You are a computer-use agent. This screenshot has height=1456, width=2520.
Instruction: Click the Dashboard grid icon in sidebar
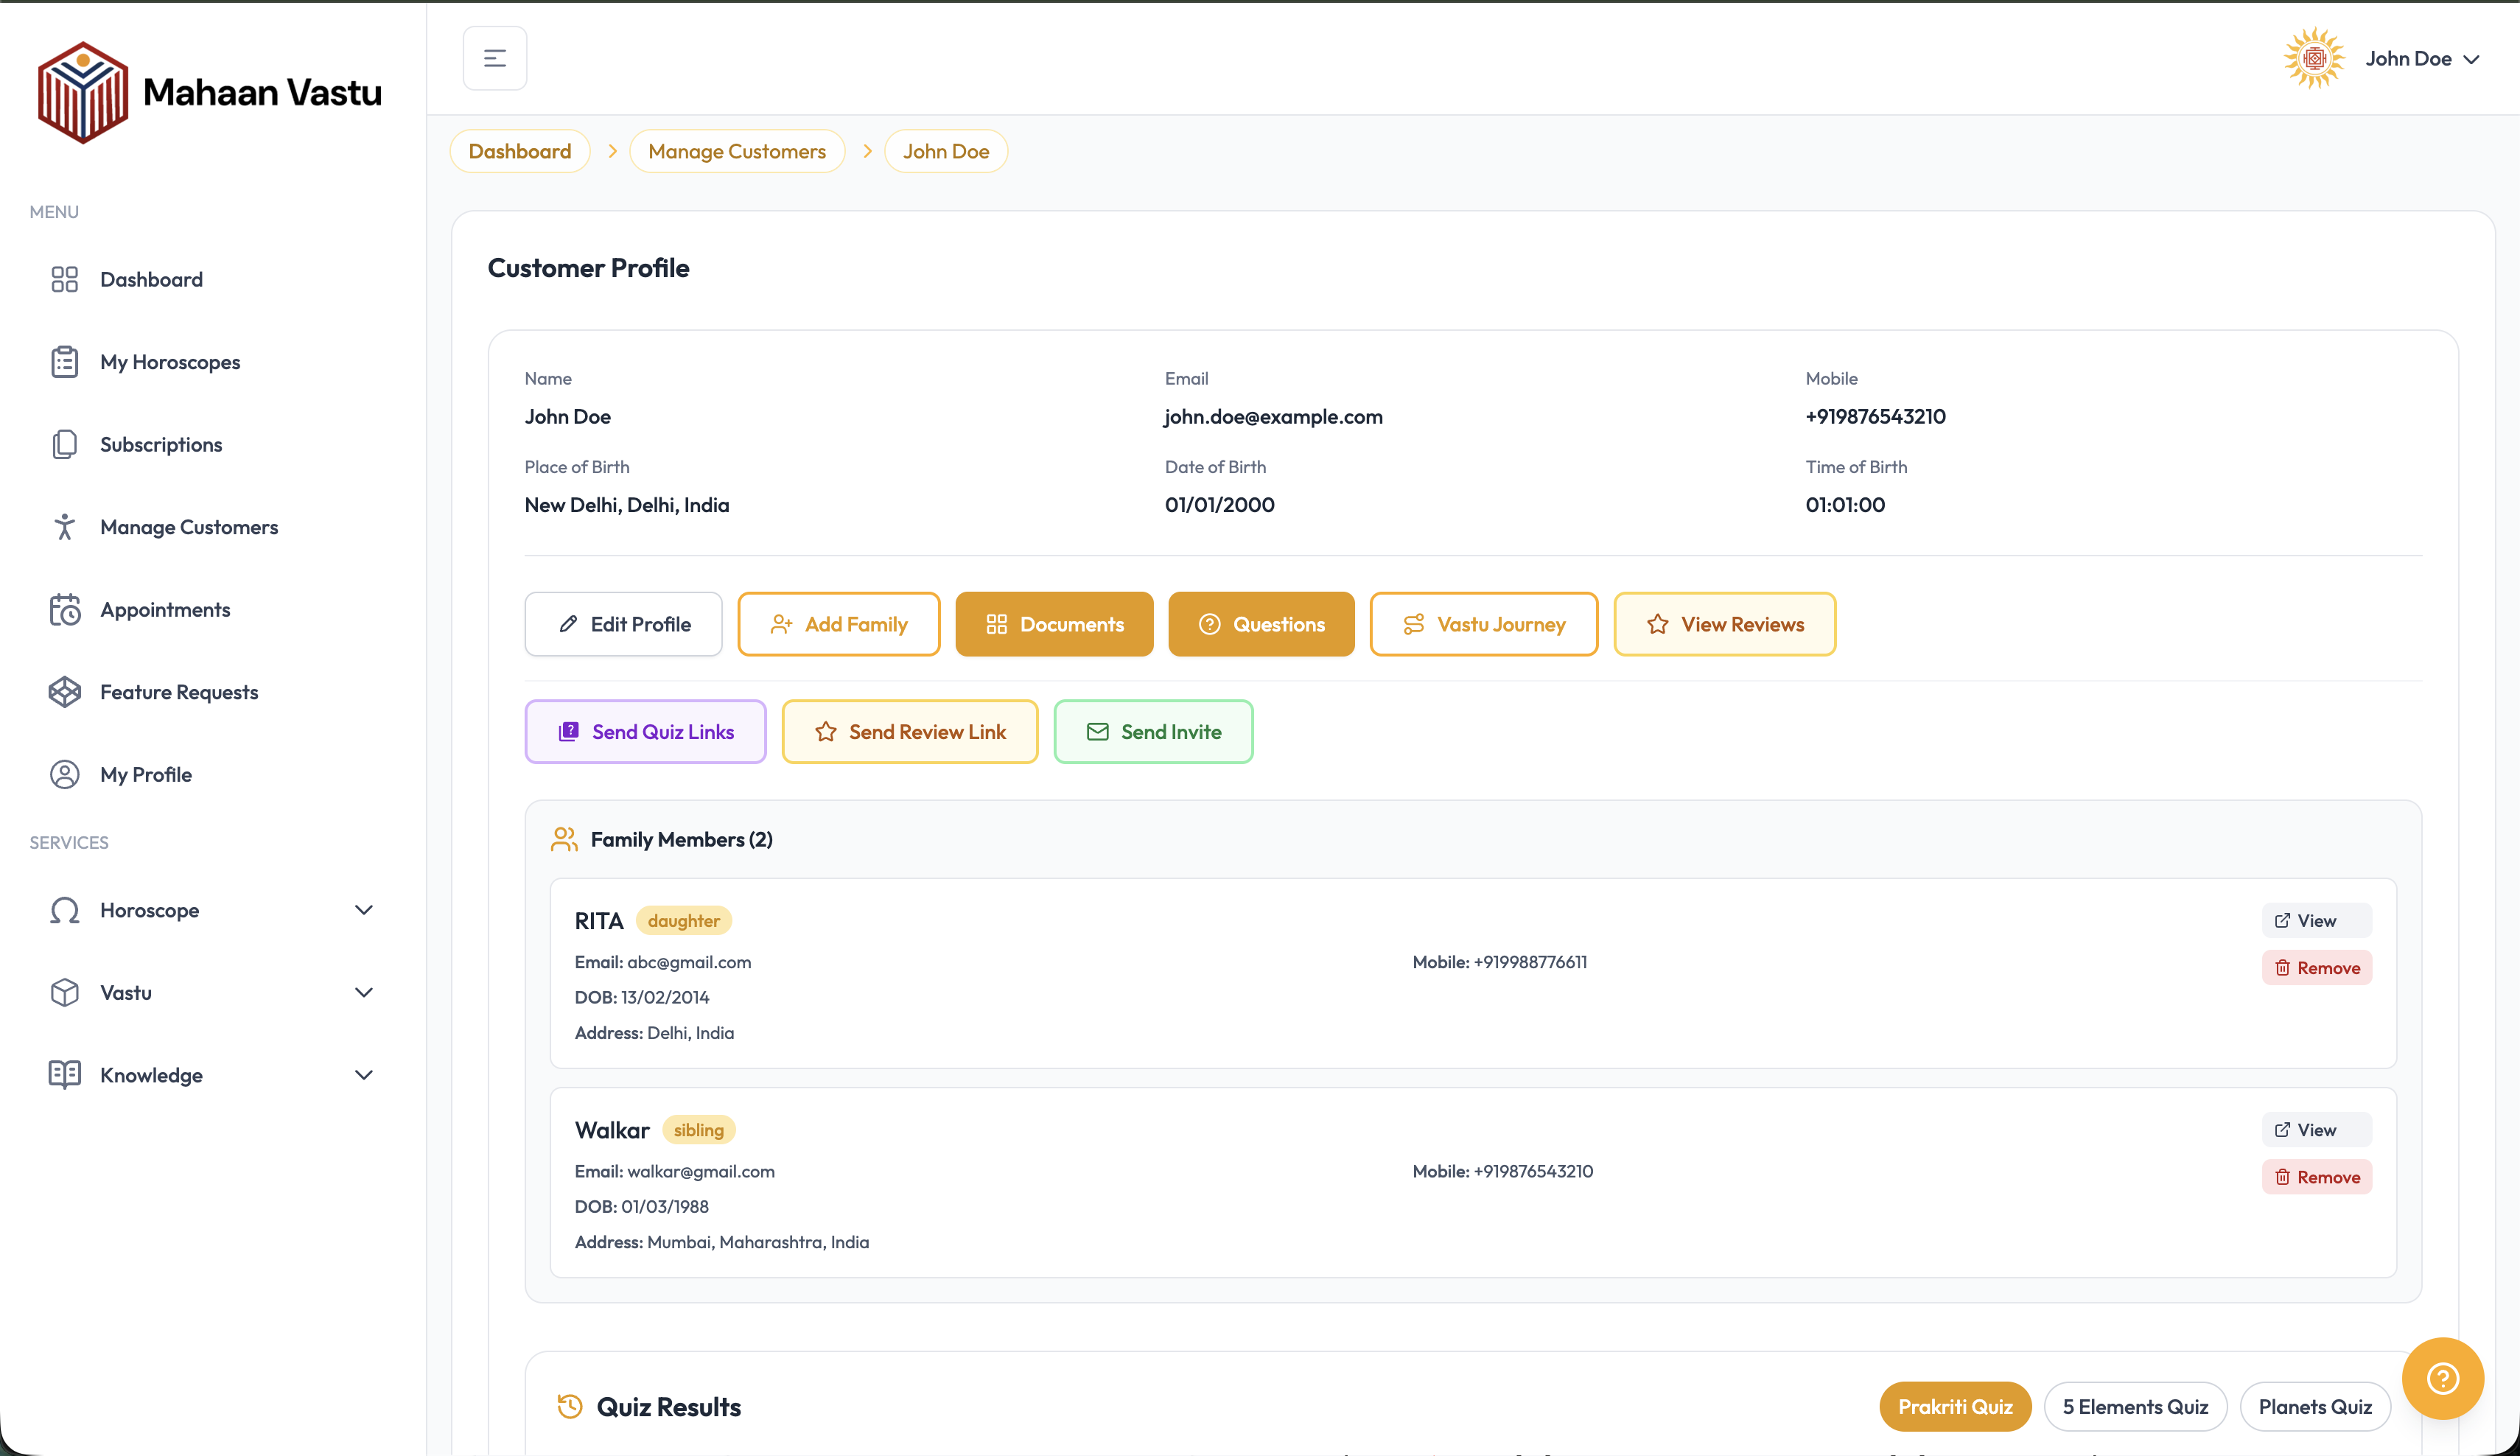(65, 279)
